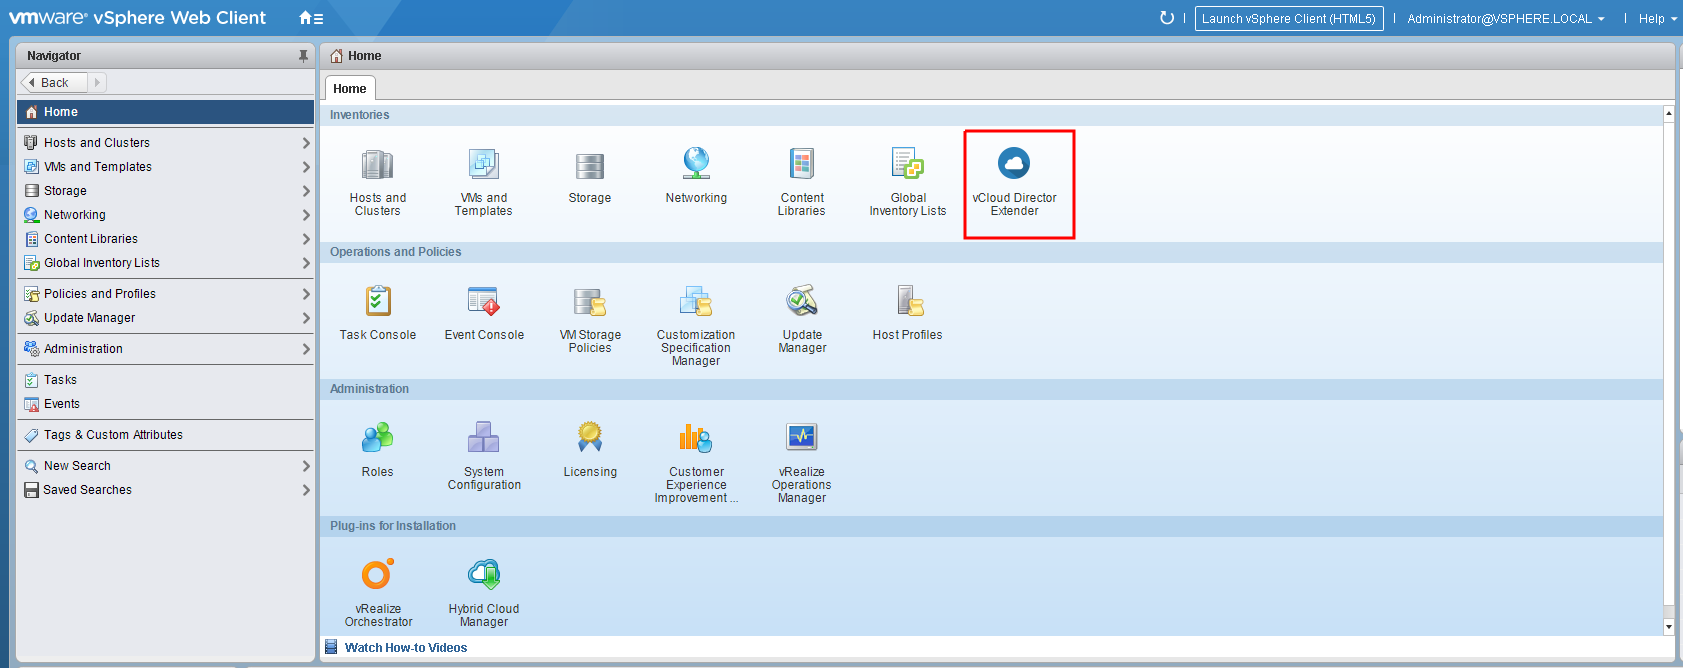
Task: Open the System Configuration icon
Action: click(484, 437)
